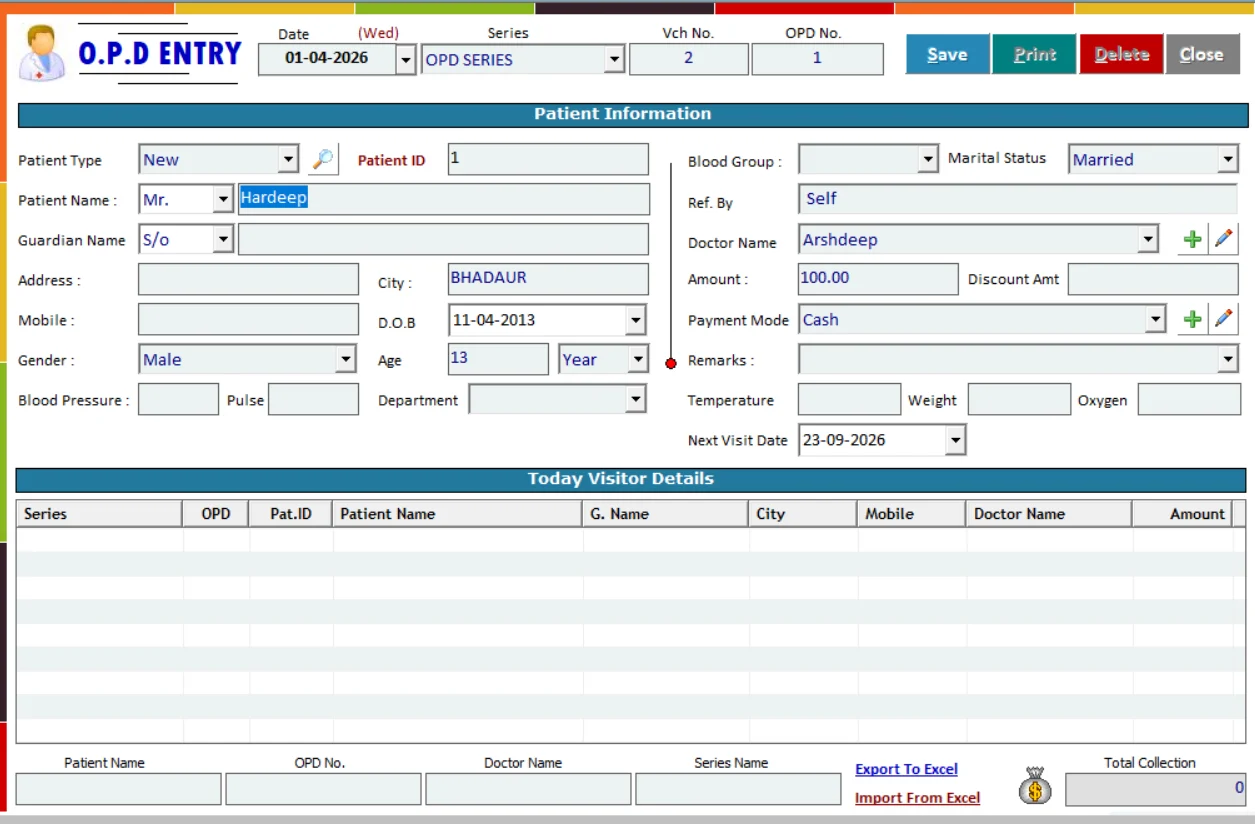The image size is (1255, 824).
Task: Click the City field showing BHADAUR
Action: [x=548, y=279]
